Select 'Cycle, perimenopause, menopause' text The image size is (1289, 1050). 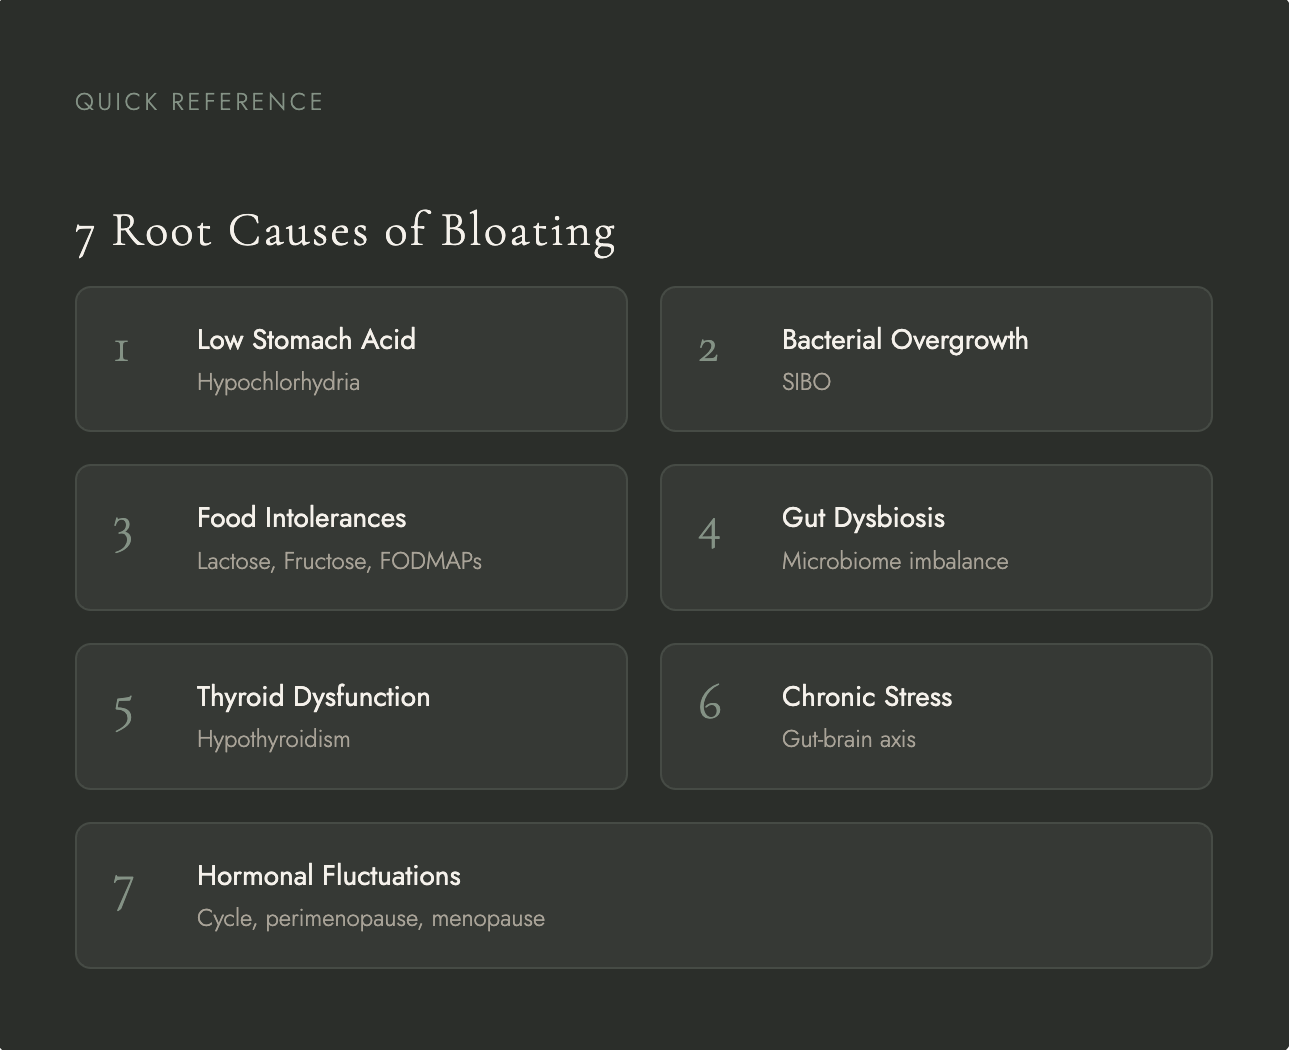click(x=371, y=919)
